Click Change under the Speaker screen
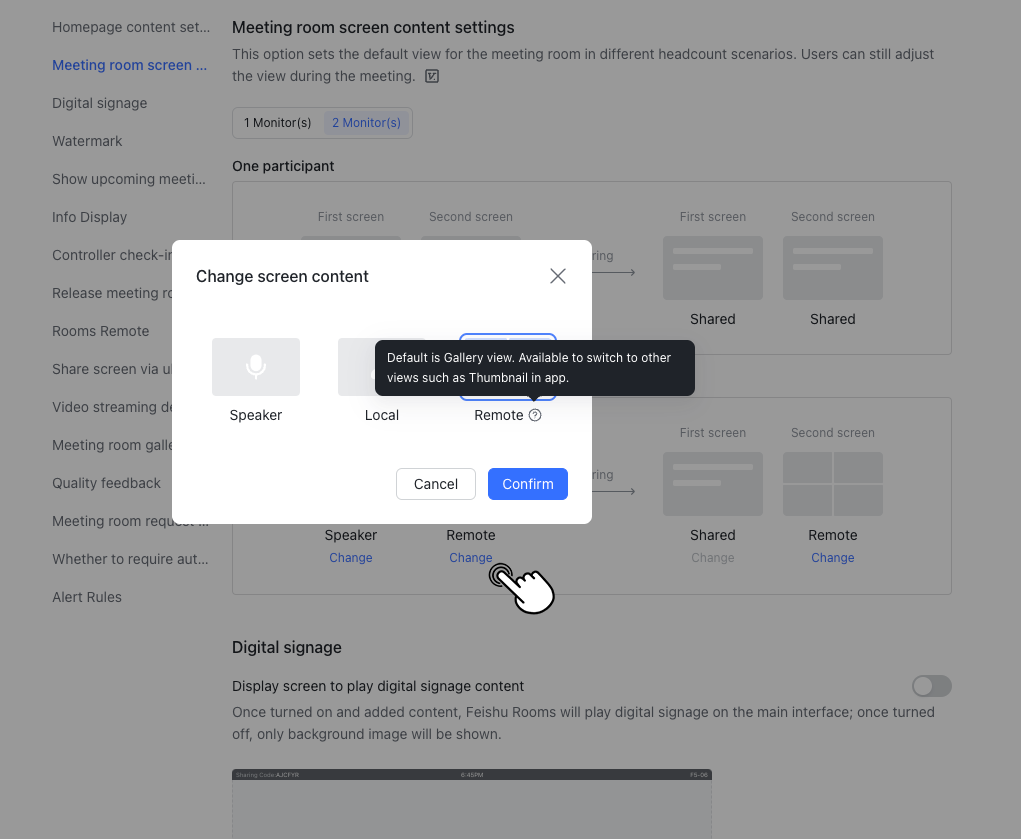The image size is (1021, 839). (x=350, y=558)
